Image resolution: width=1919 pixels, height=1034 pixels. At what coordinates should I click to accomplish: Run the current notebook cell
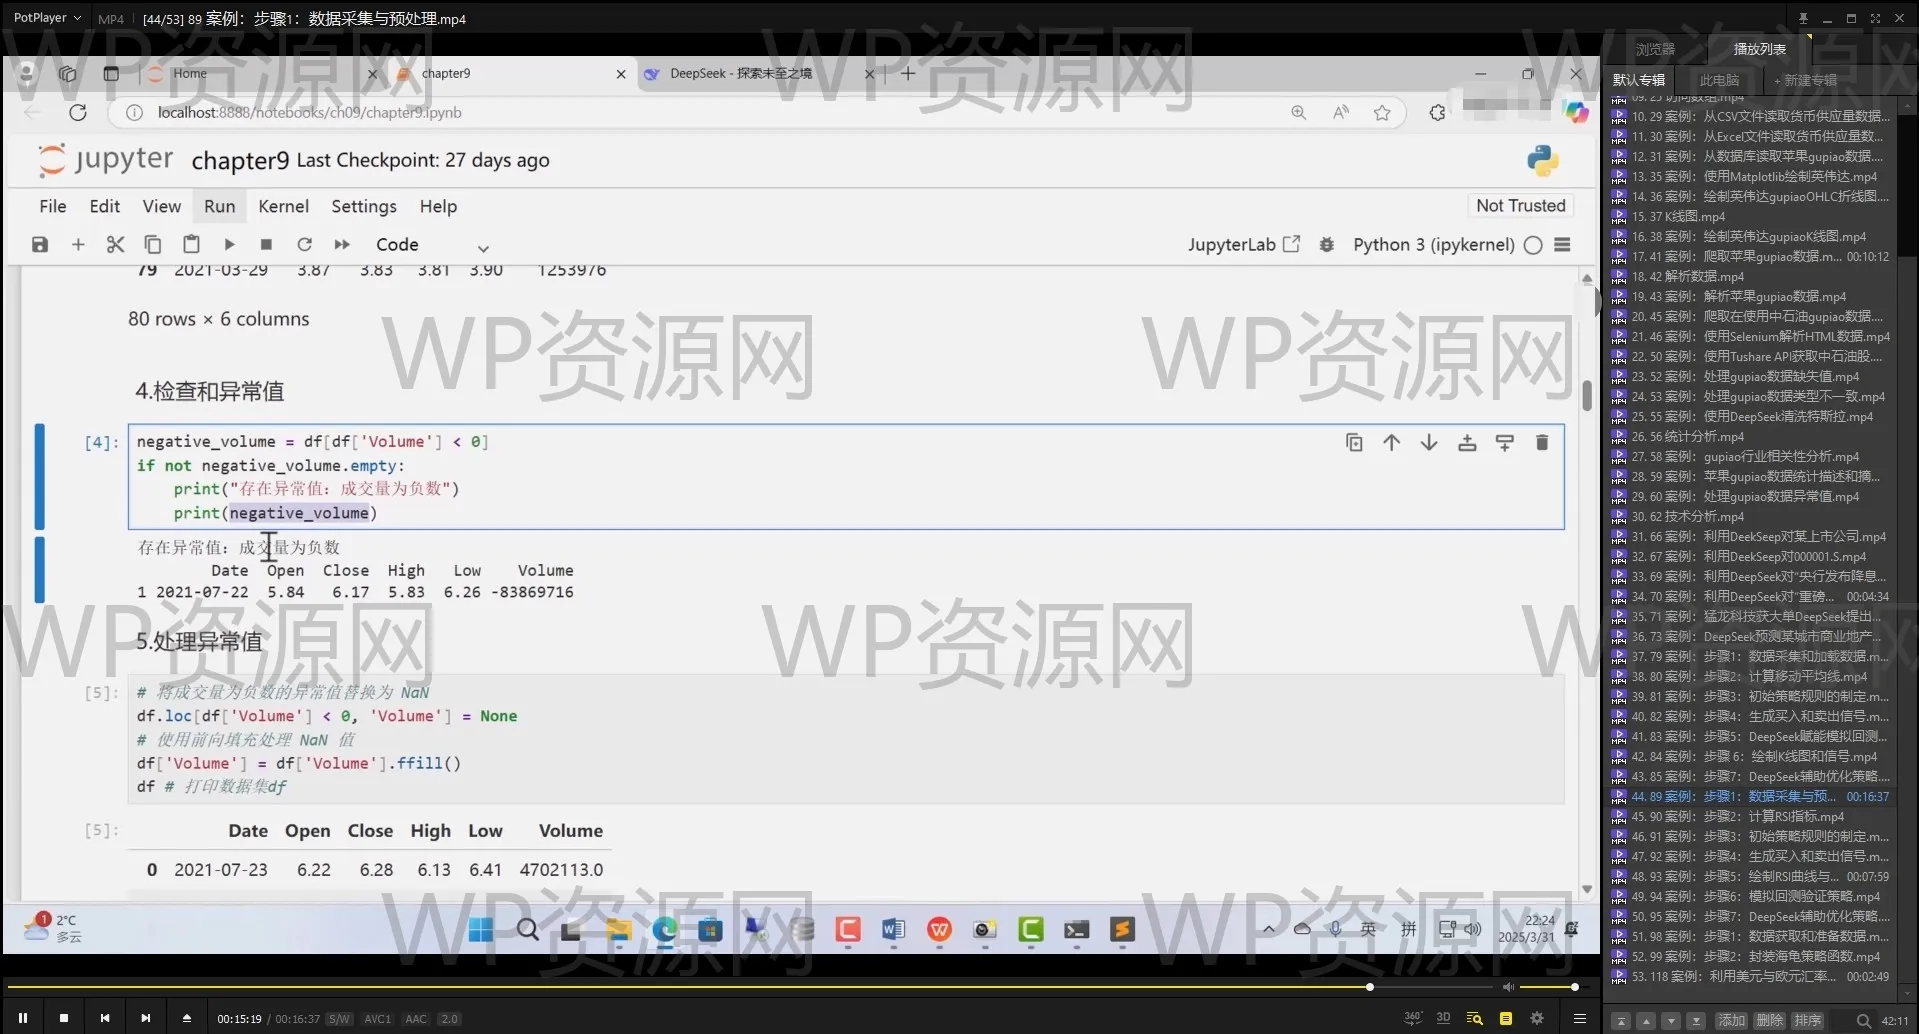pyautogui.click(x=229, y=244)
